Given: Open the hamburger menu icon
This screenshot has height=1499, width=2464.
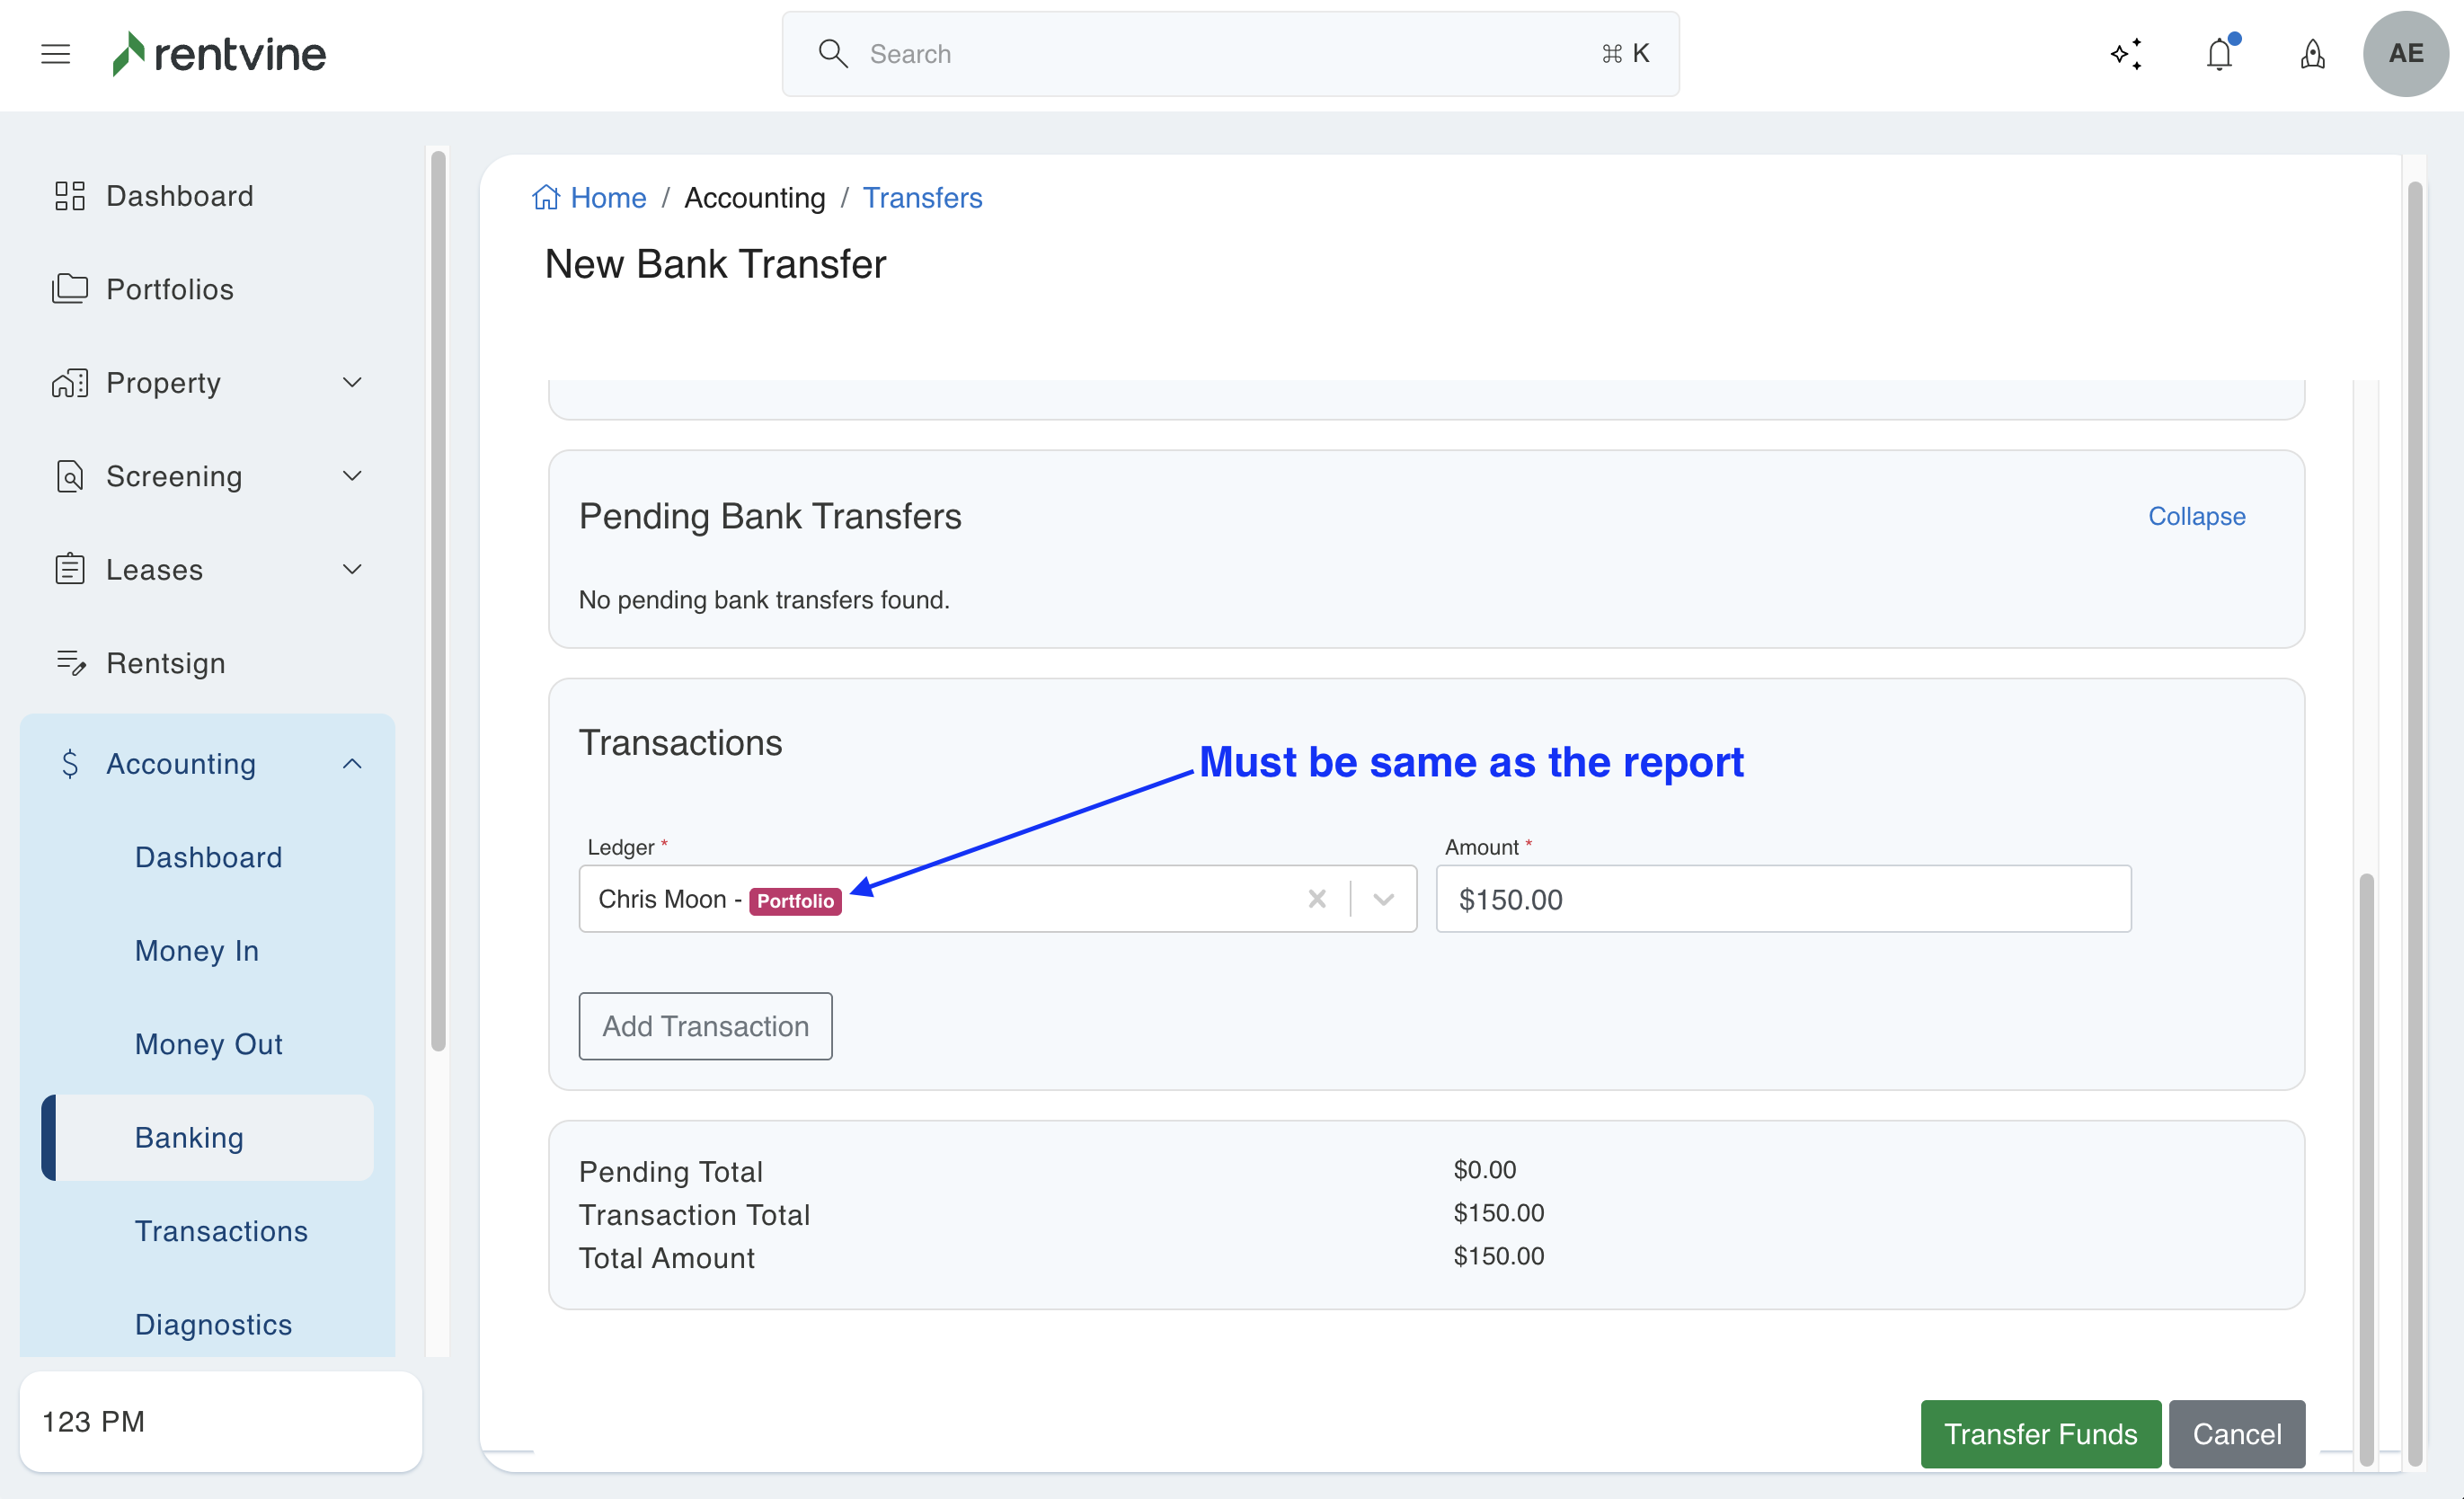Looking at the screenshot, I should click(55, 54).
